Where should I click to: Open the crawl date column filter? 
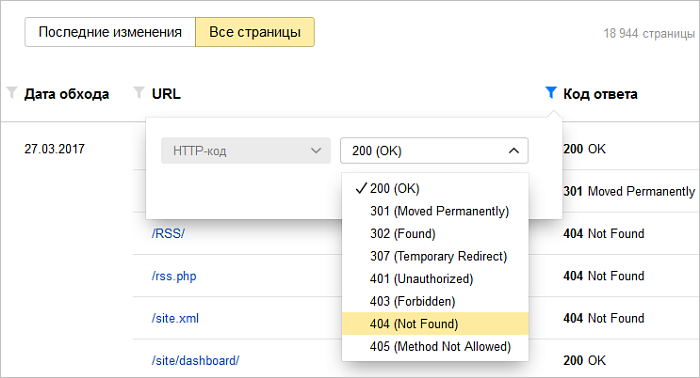coord(12,93)
